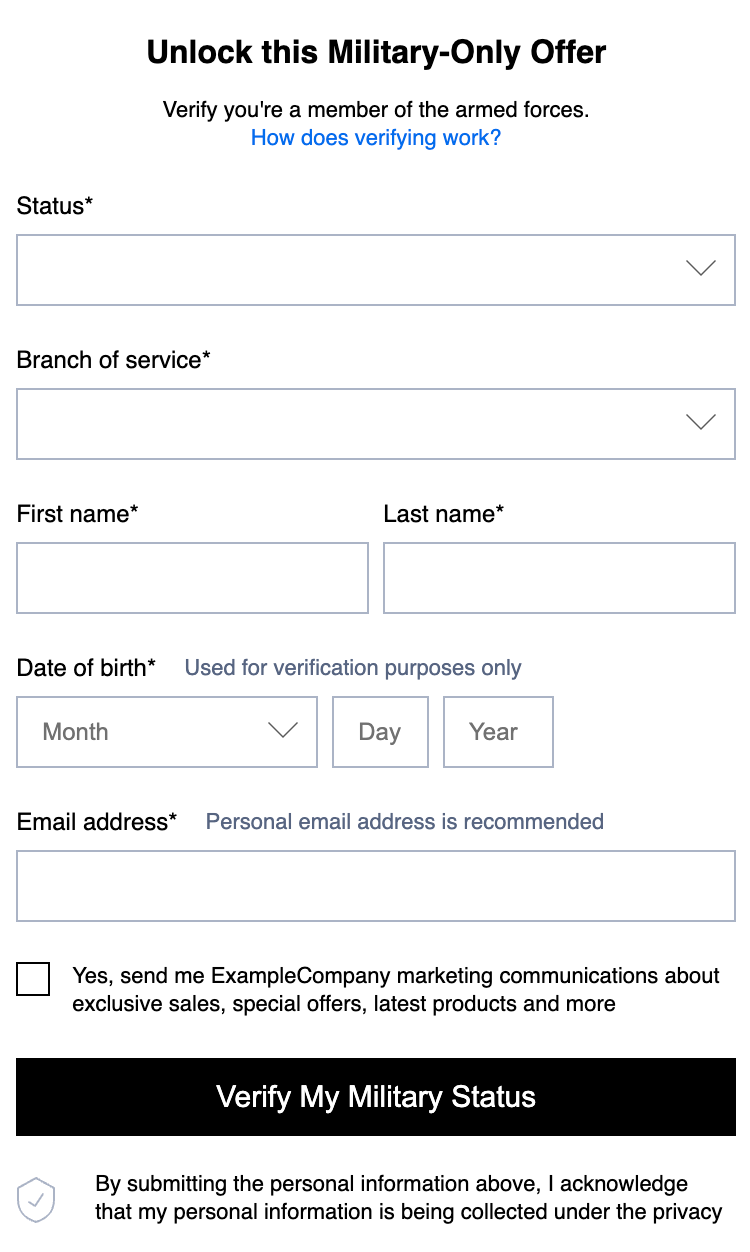Expand the Branch of service dropdown

point(376,424)
